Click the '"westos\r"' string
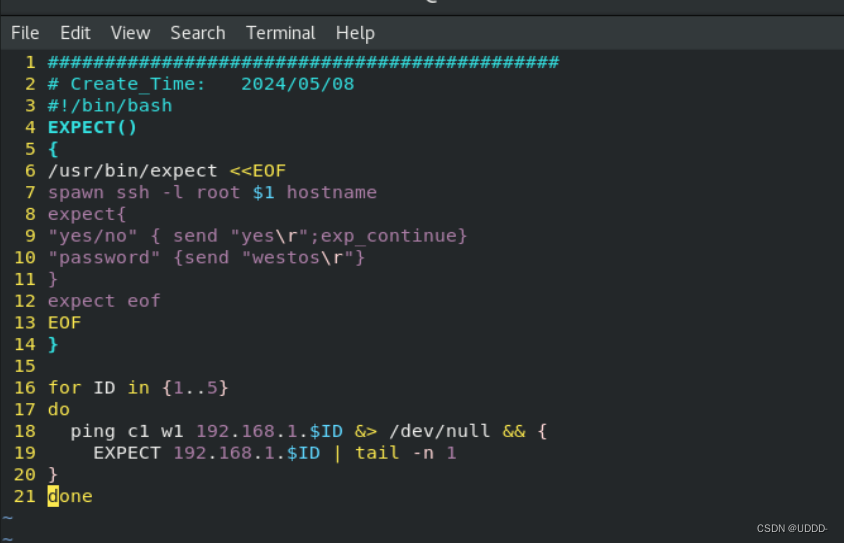 click(297, 257)
